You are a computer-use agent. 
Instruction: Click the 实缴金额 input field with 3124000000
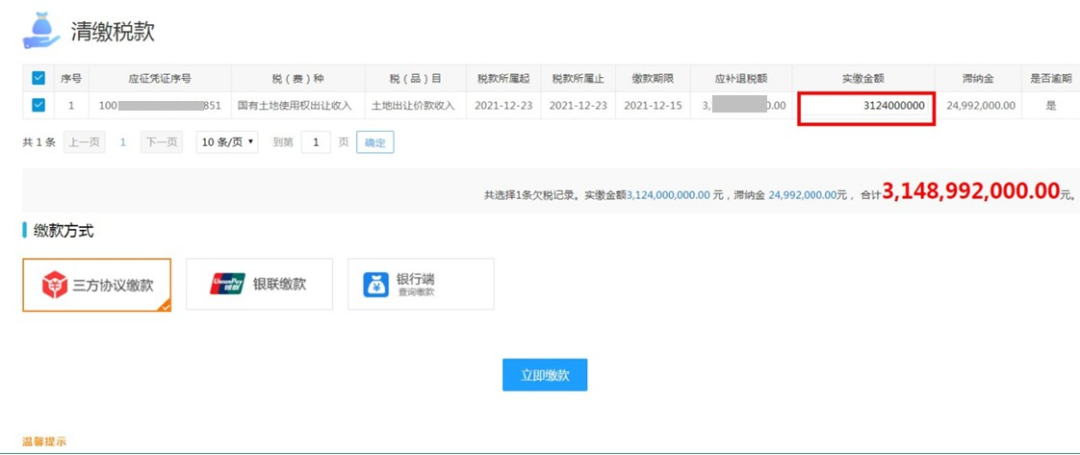point(866,106)
